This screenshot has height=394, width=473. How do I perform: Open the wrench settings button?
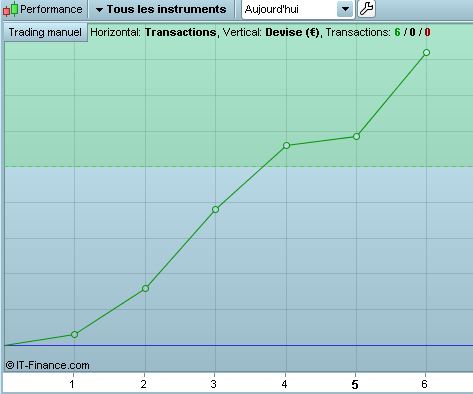point(366,9)
